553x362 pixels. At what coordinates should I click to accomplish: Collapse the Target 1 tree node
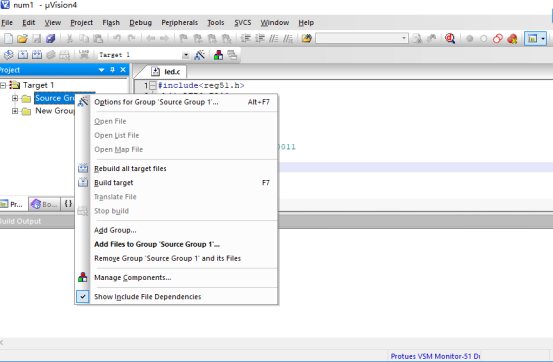coord(3,85)
